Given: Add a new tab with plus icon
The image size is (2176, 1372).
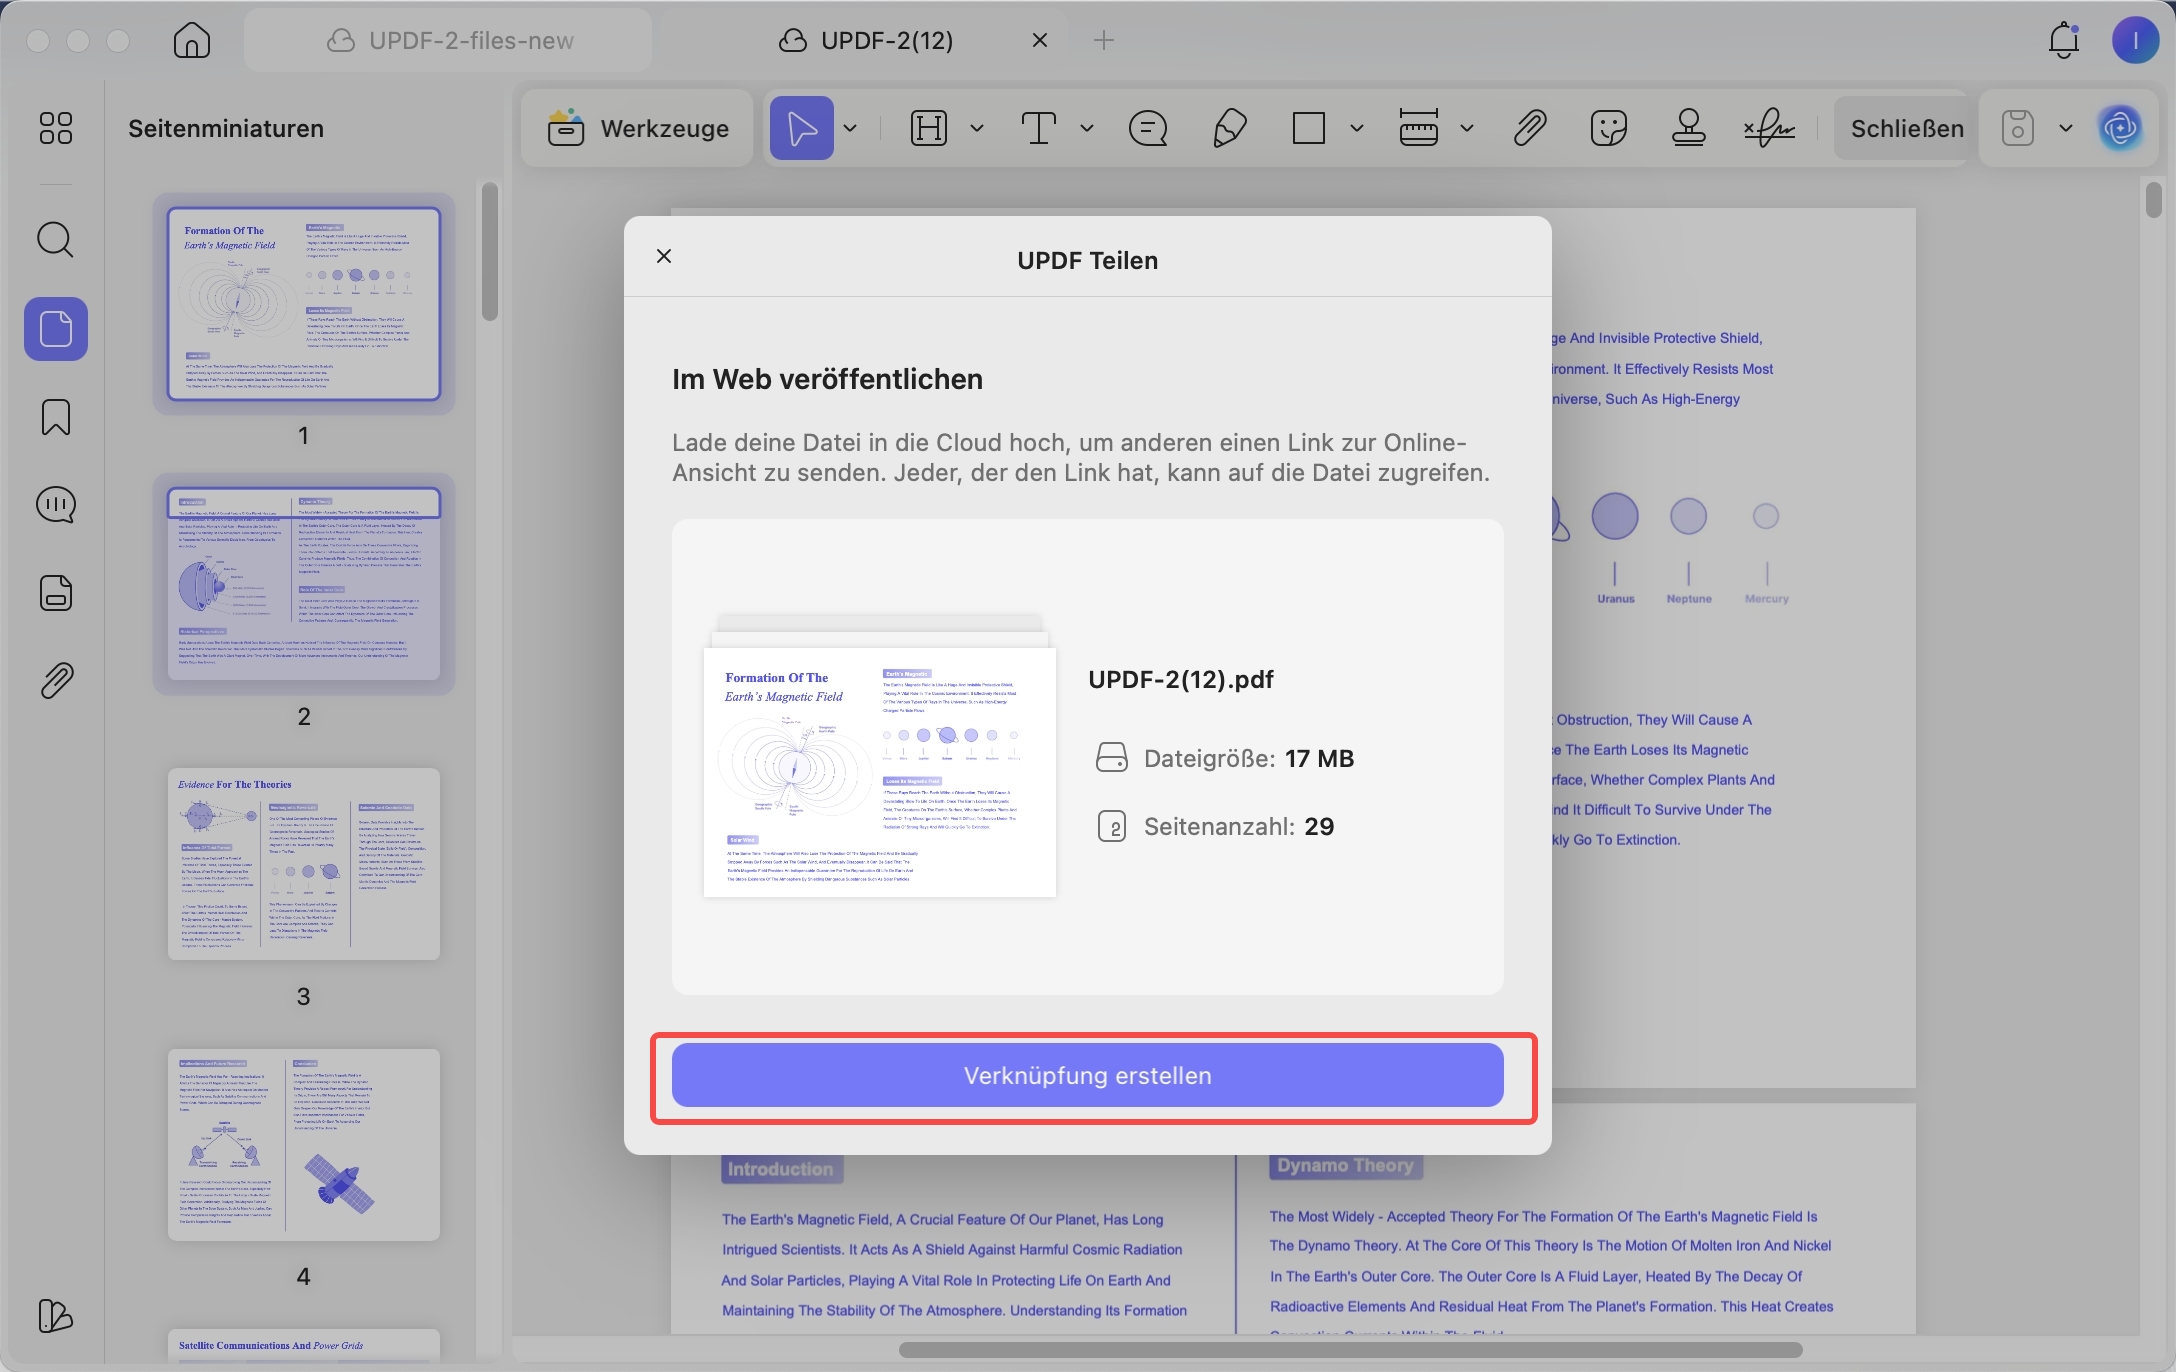Looking at the screenshot, I should coord(1104,40).
